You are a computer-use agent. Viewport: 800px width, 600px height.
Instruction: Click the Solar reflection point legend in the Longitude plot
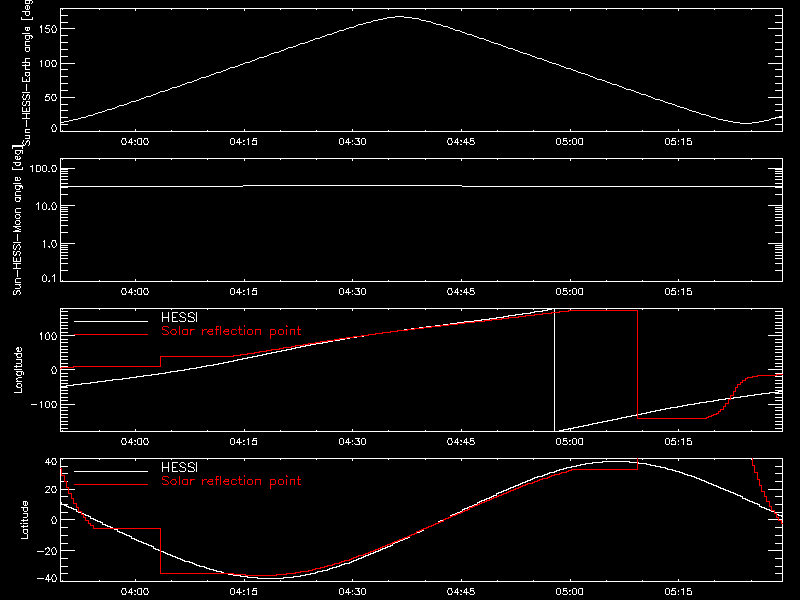pyautogui.click(x=231, y=331)
